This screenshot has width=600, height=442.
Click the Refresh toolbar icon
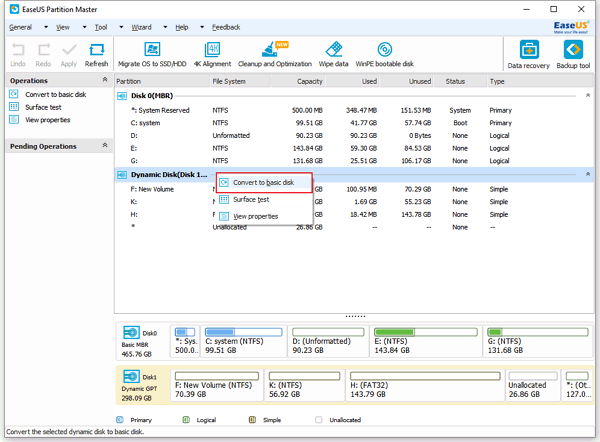[x=96, y=55]
